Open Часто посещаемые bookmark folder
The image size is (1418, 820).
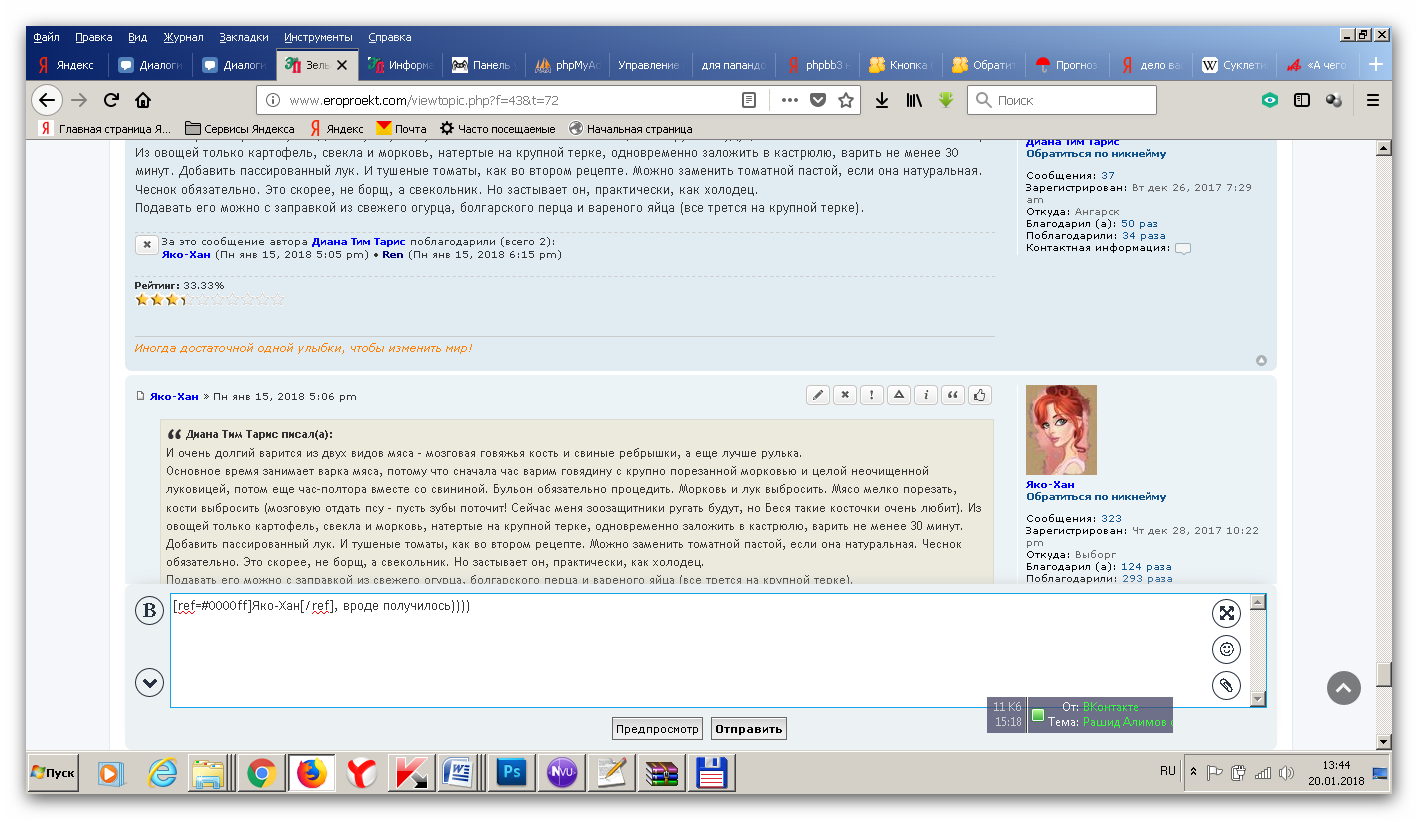point(498,128)
